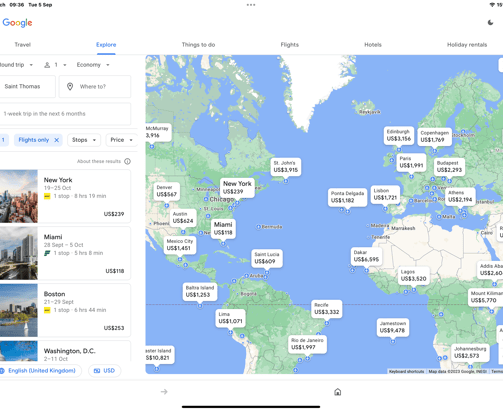Select Miami US$118 map label

coord(223,229)
